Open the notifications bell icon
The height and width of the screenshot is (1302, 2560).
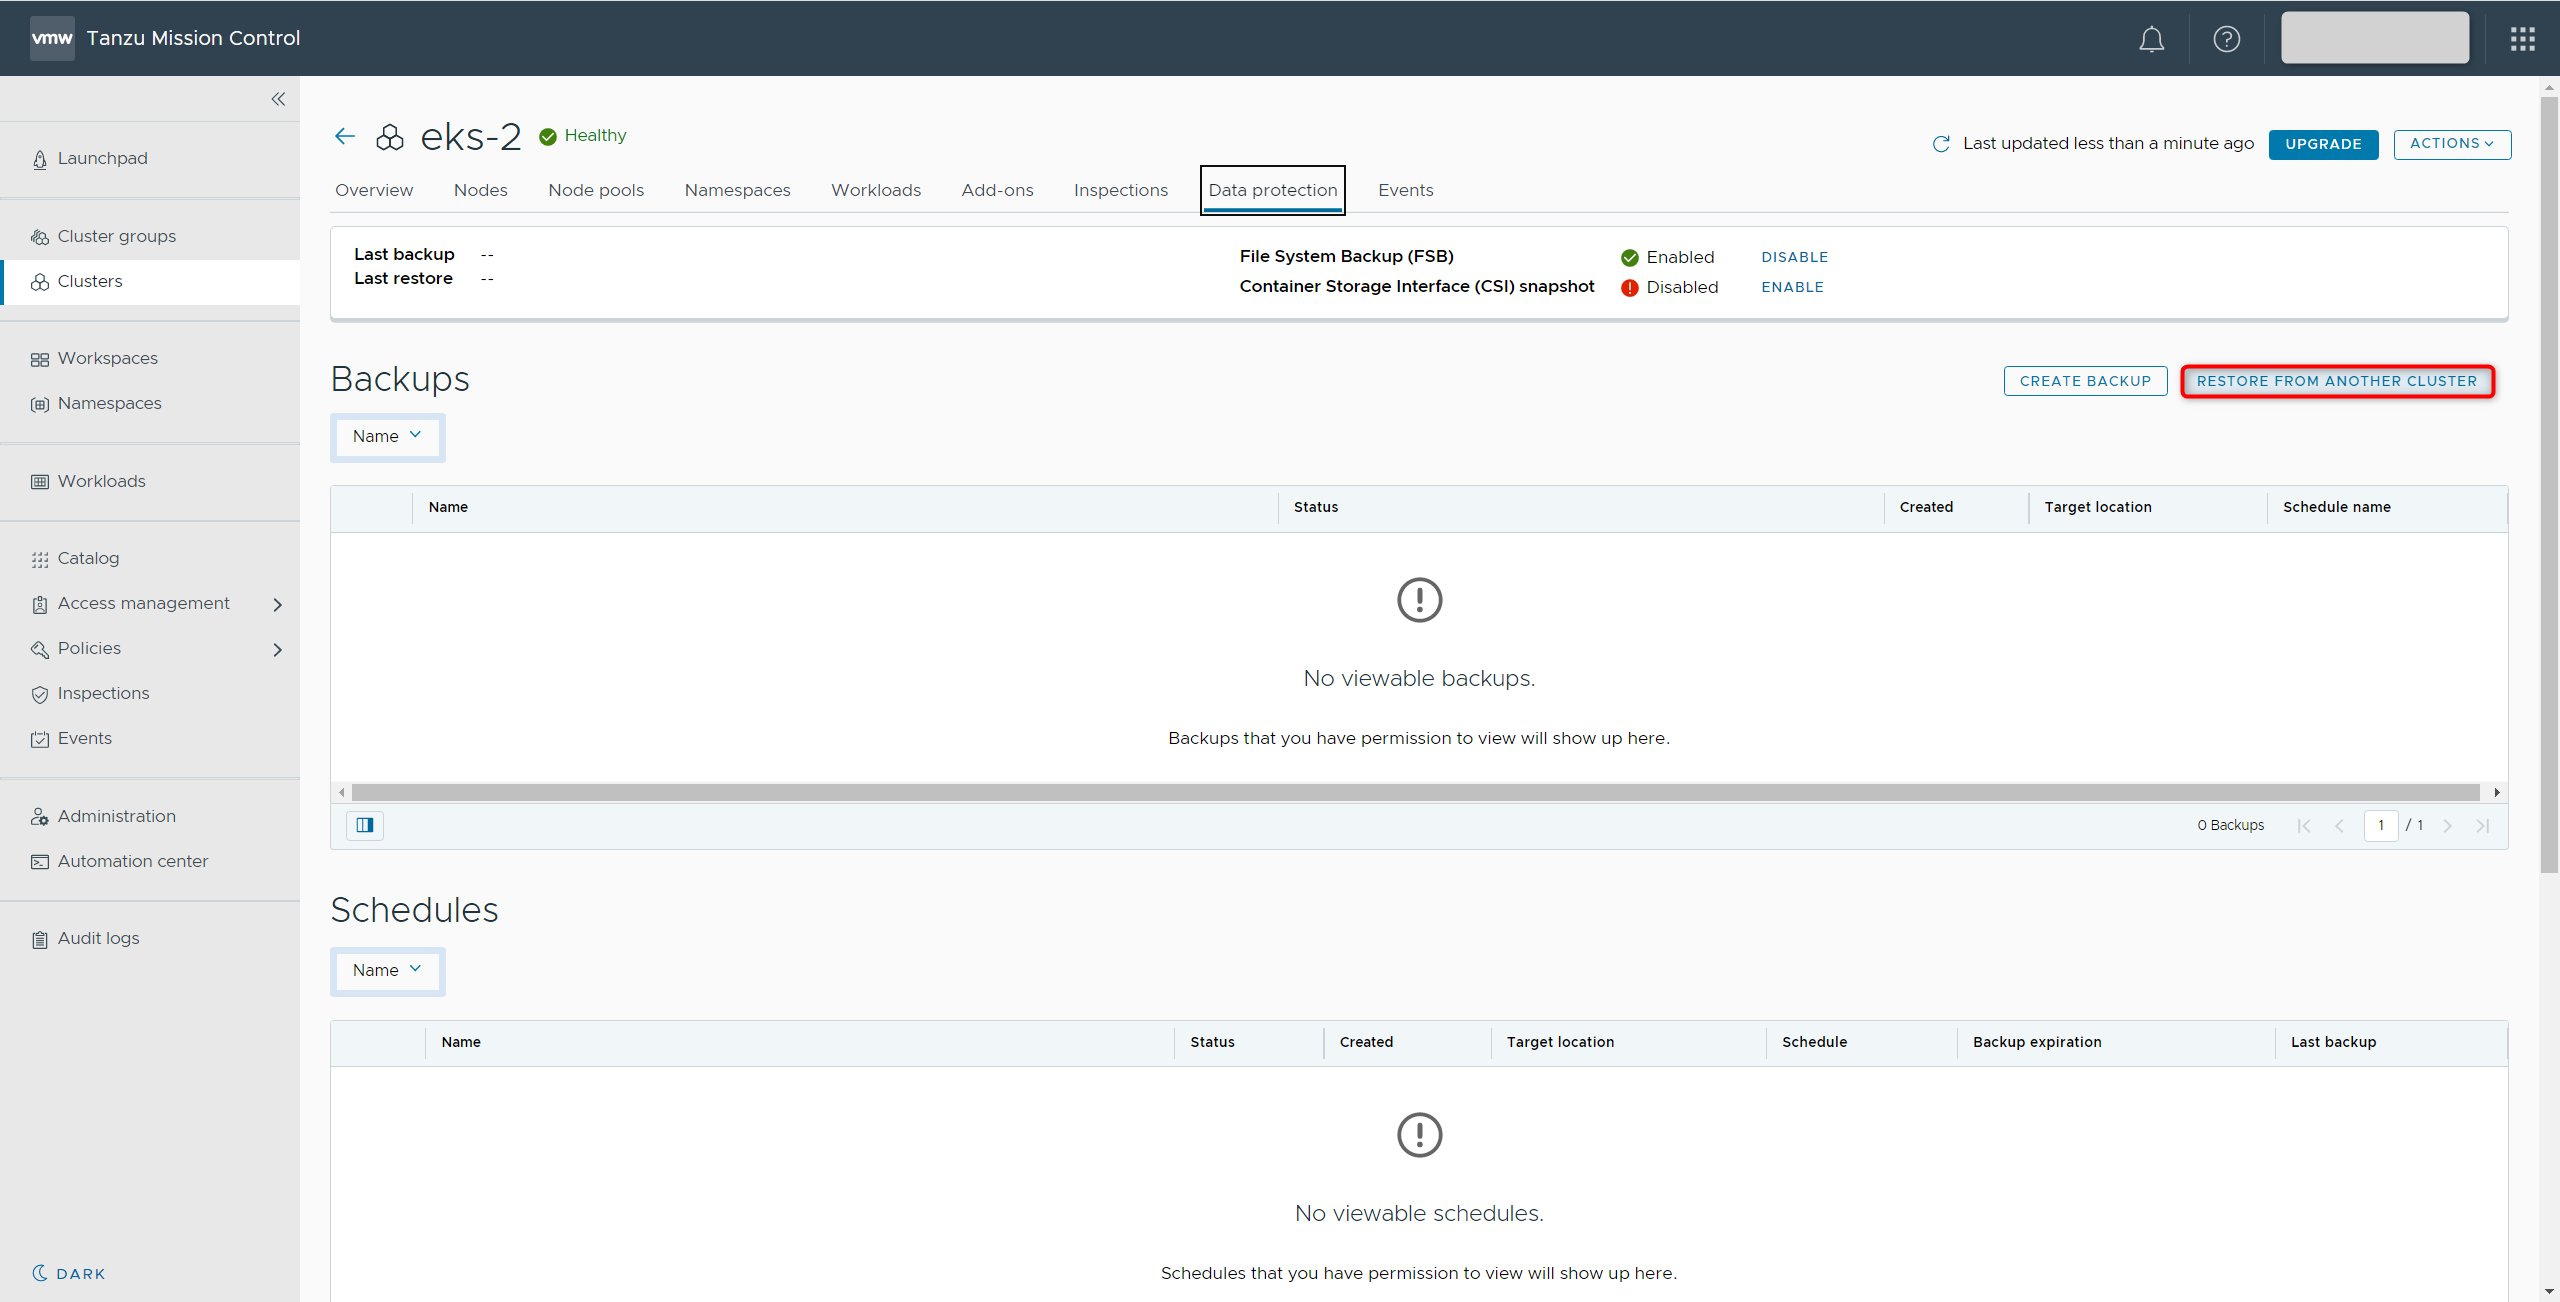tap(2151, 39)
